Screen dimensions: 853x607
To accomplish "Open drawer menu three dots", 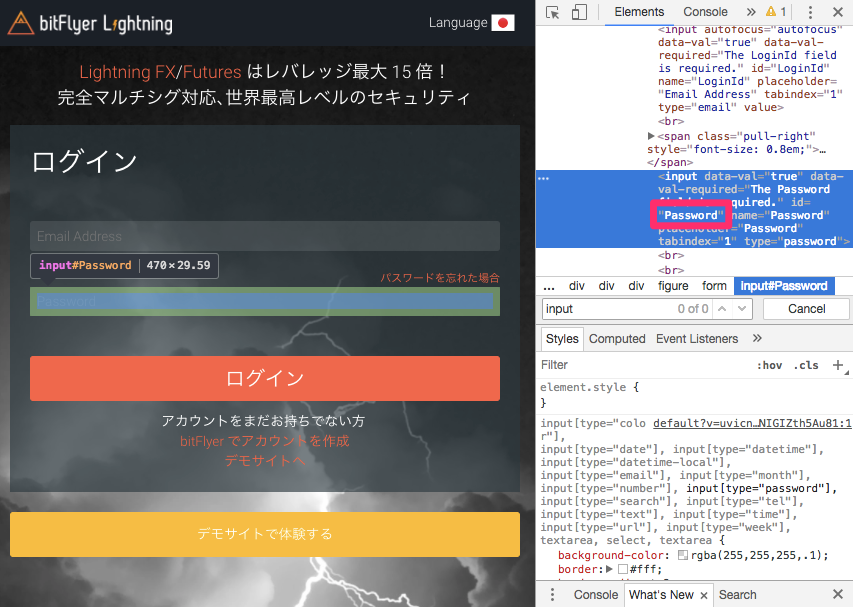I will click(x=552, y=594).
